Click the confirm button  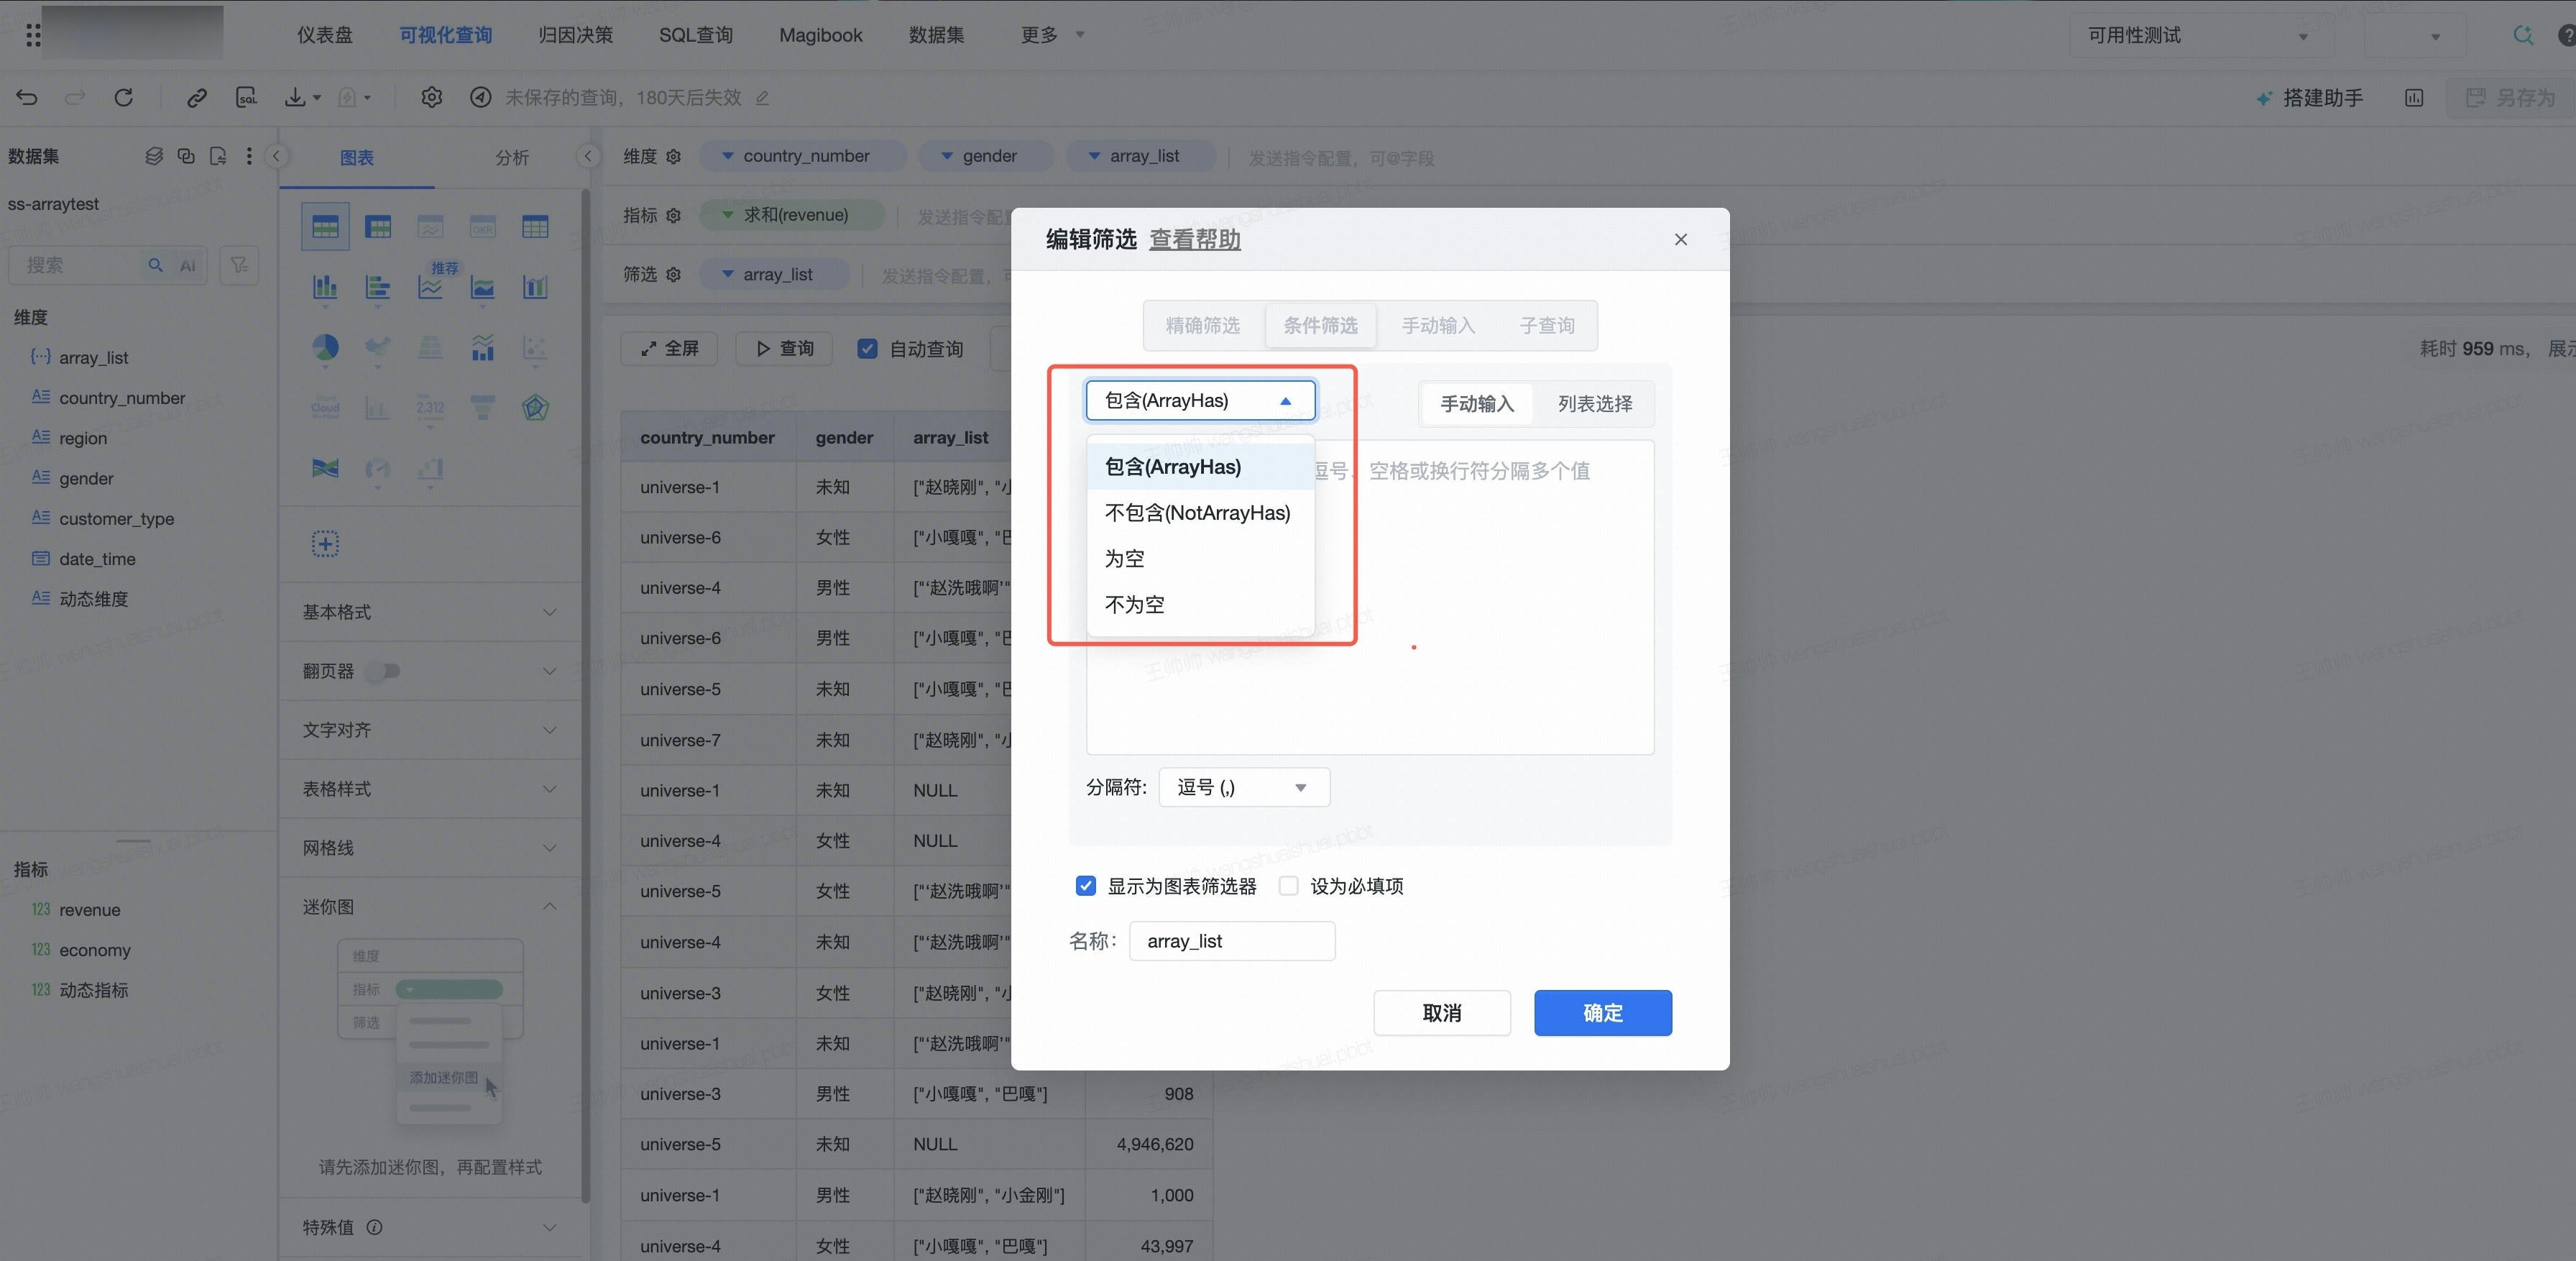tap(1603, 1013)
